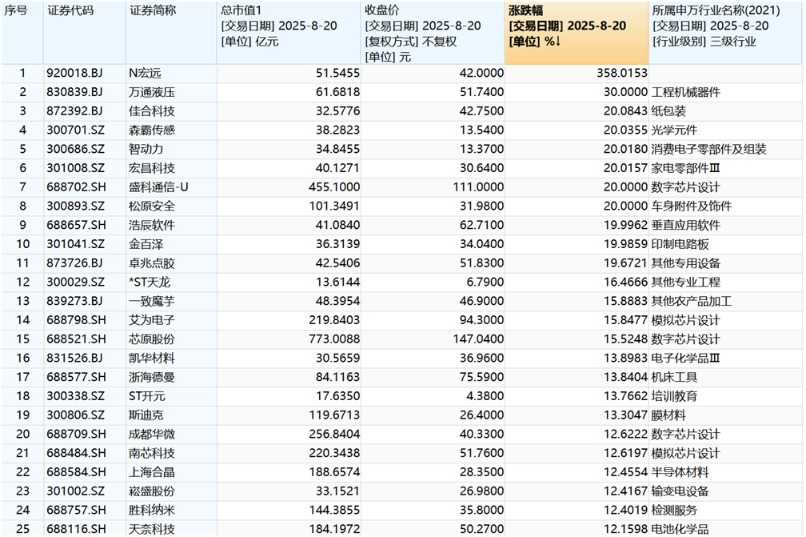Click the industry cell 消费电子零部件及组装

(709, 149)
